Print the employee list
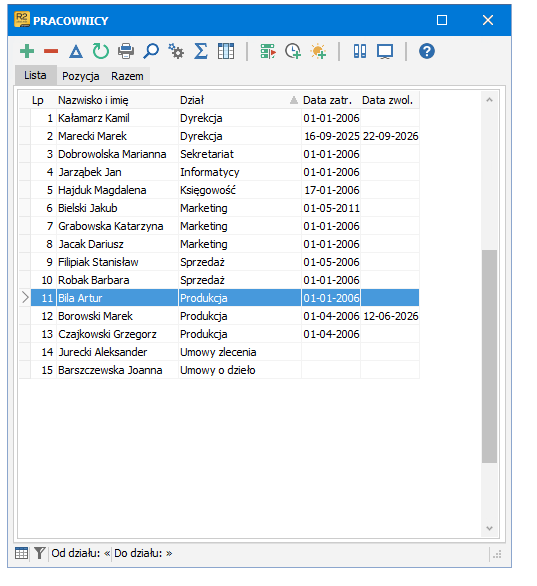537x586 pixels. [x=126, y=51]
